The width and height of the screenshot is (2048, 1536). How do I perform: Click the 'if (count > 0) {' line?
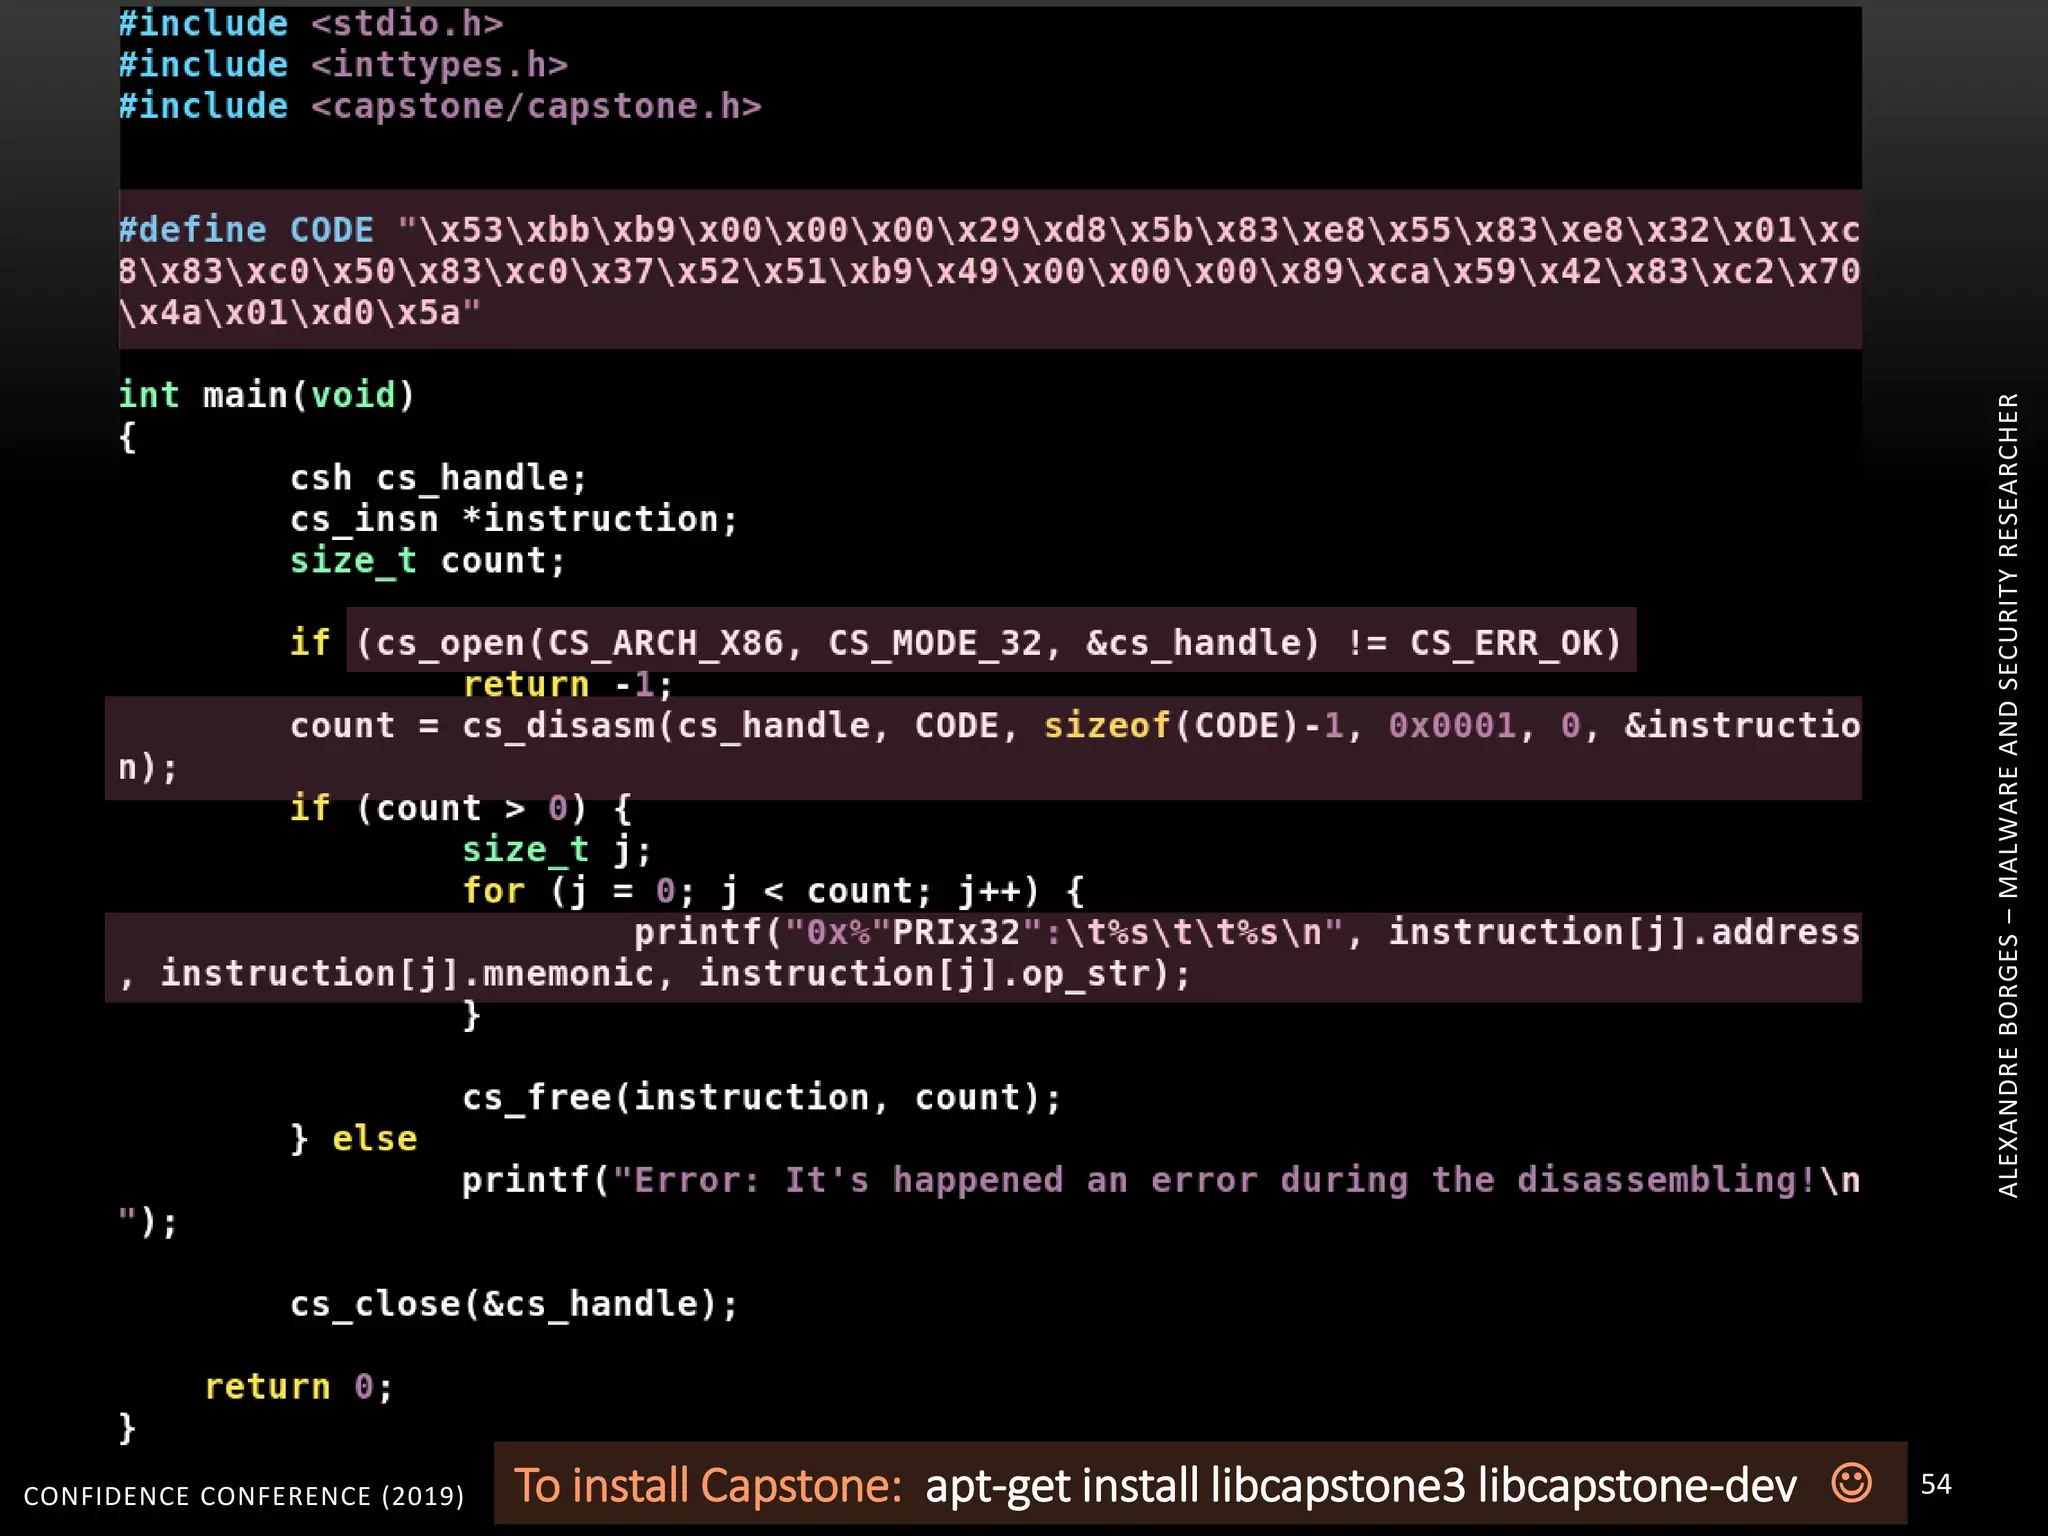pos(461,808)
